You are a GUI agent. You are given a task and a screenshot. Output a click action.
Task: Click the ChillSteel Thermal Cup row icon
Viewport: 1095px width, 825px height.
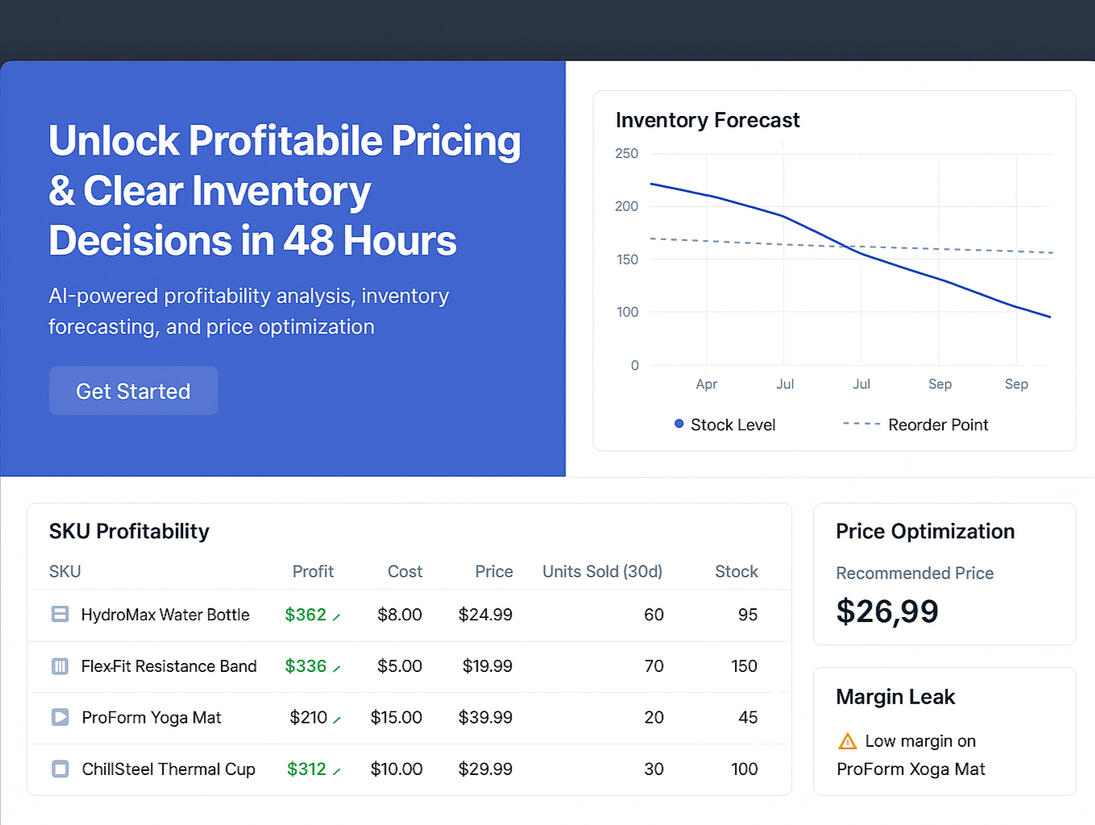(x=60, y=769)
